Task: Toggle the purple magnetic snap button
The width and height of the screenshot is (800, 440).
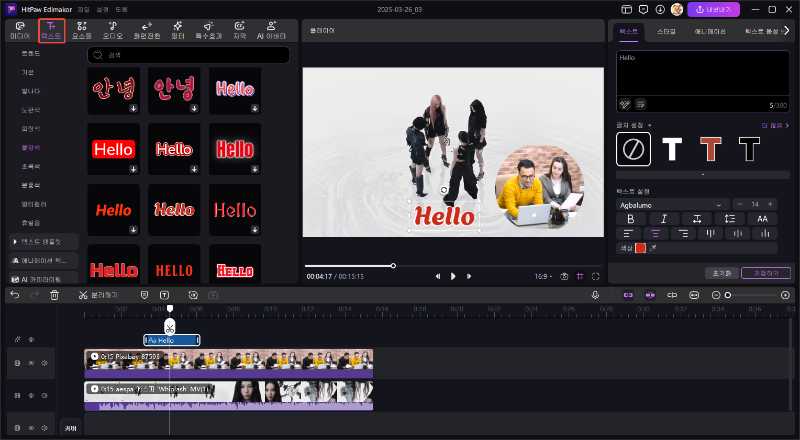Action: click(x=629, y=295)
